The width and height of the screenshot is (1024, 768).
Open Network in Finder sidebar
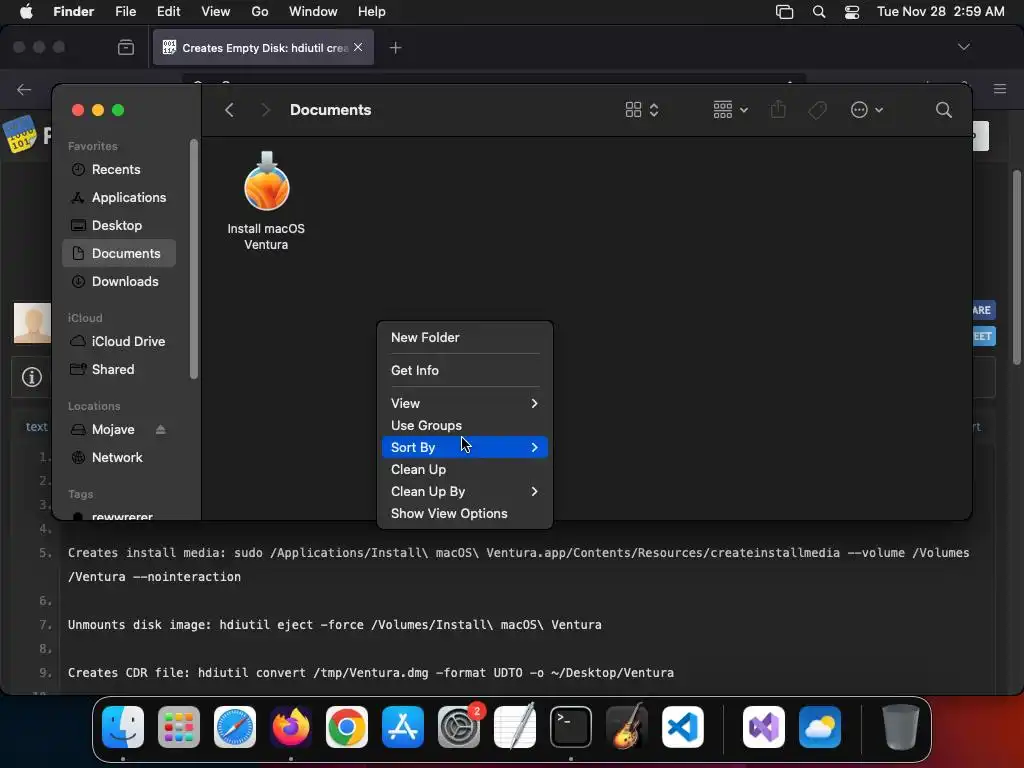coord(119,458)
